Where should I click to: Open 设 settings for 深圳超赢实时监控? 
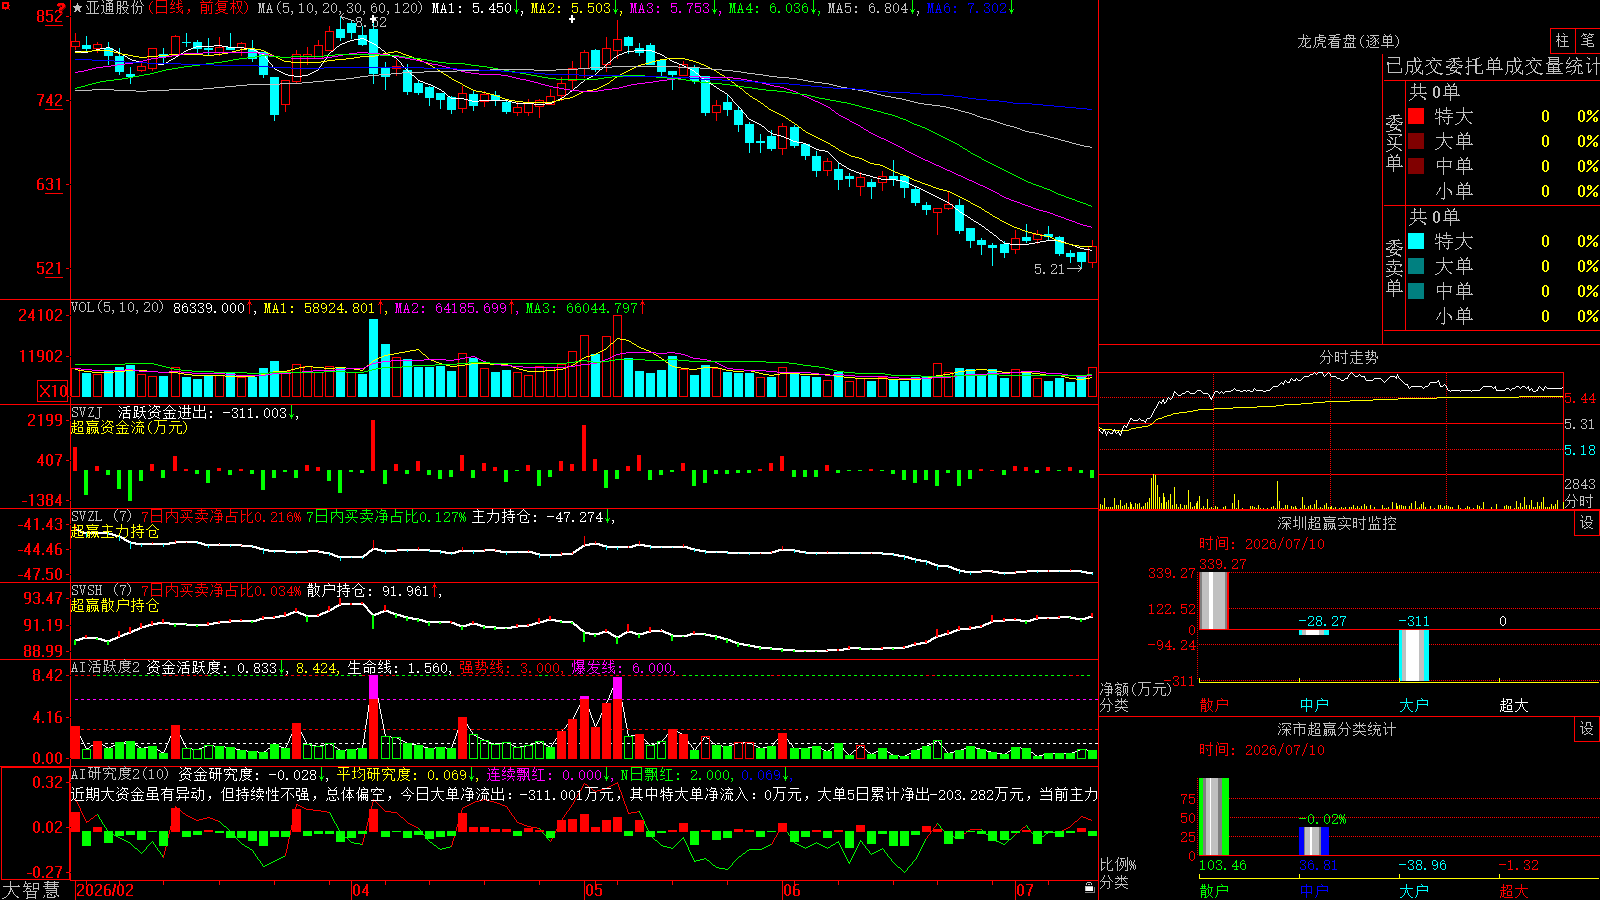coord(1587,523)
